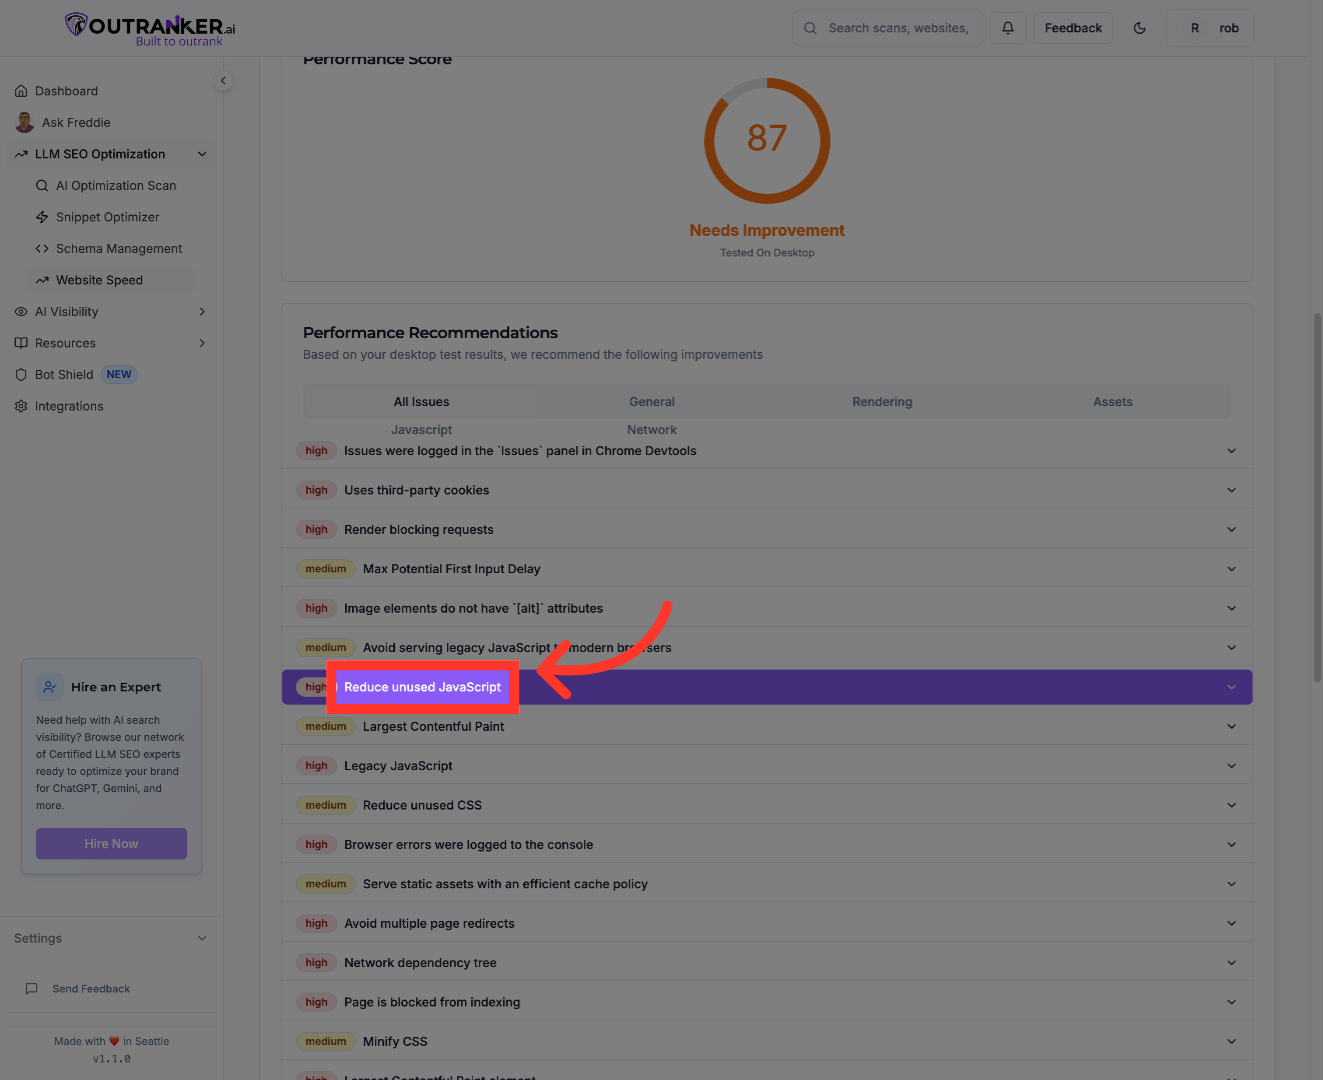The height and width of the screenshot is (1080, 1323).
Task: Toggle dark mode moon icon
Action: click(1139, 28)
